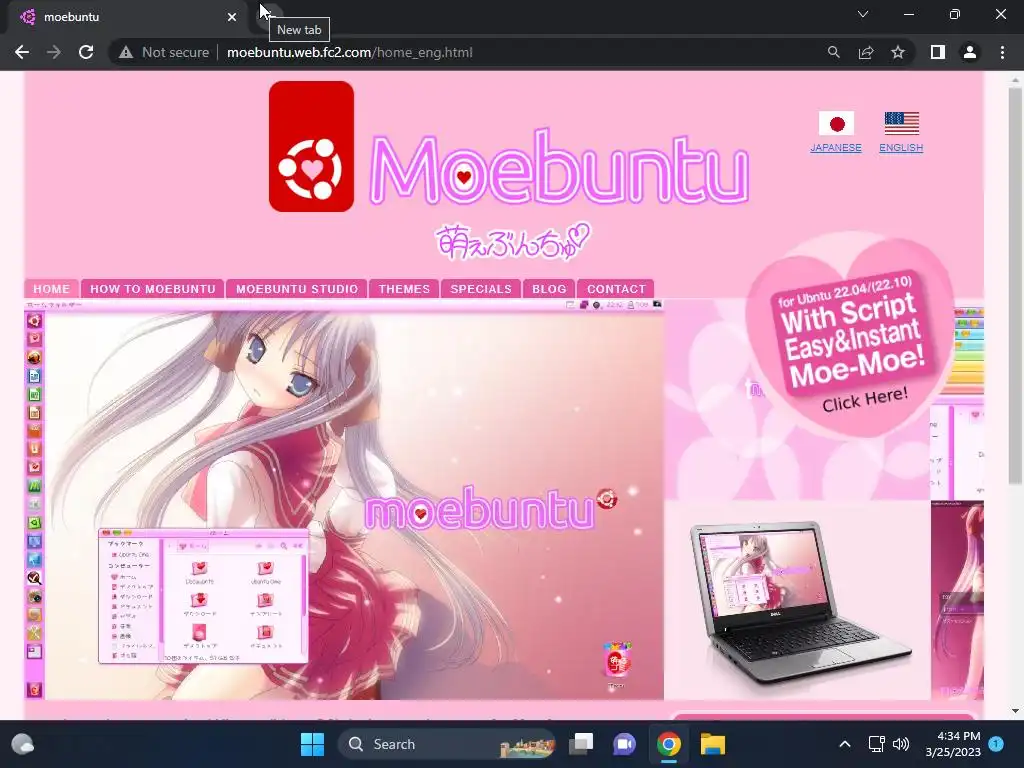
Task: Open the weather widget icon on taskbar
Action: [22, 744]
